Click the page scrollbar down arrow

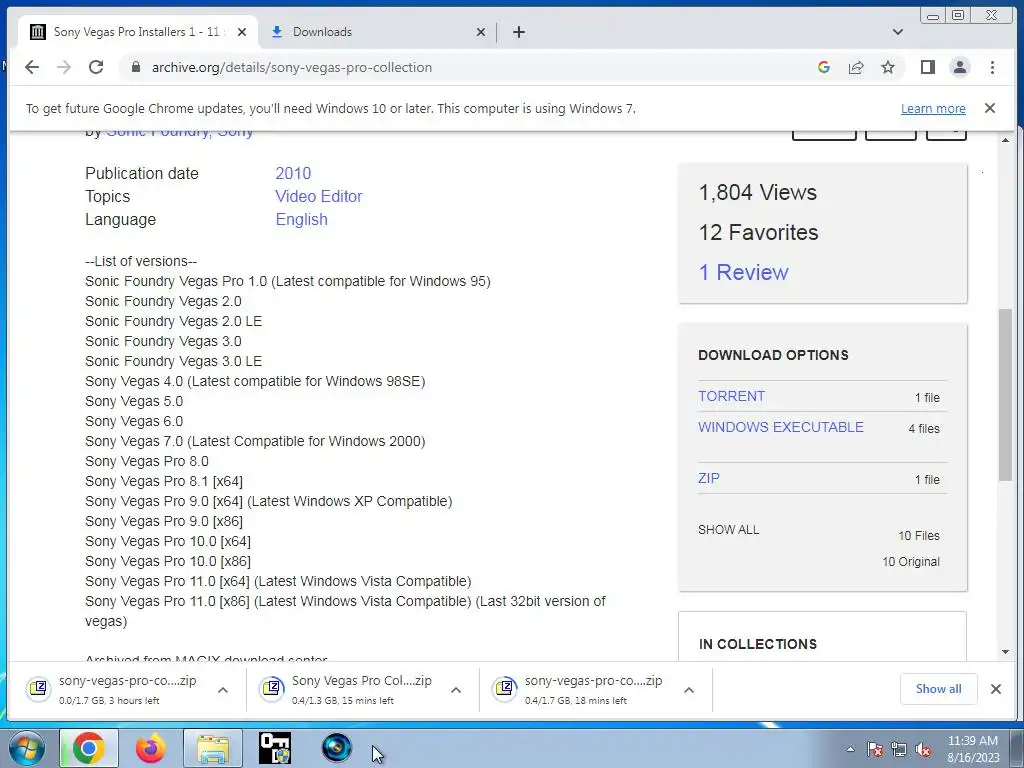click(1006, 652)
